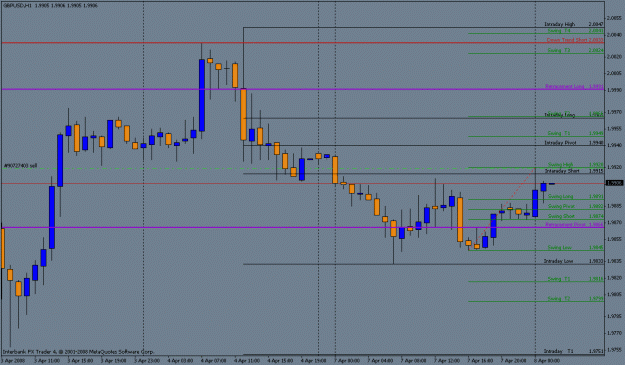Click the '3 Apr 23:00' time axis label
Image resolution: width=625 pixels, height=365 pixels.
point(147,361)
